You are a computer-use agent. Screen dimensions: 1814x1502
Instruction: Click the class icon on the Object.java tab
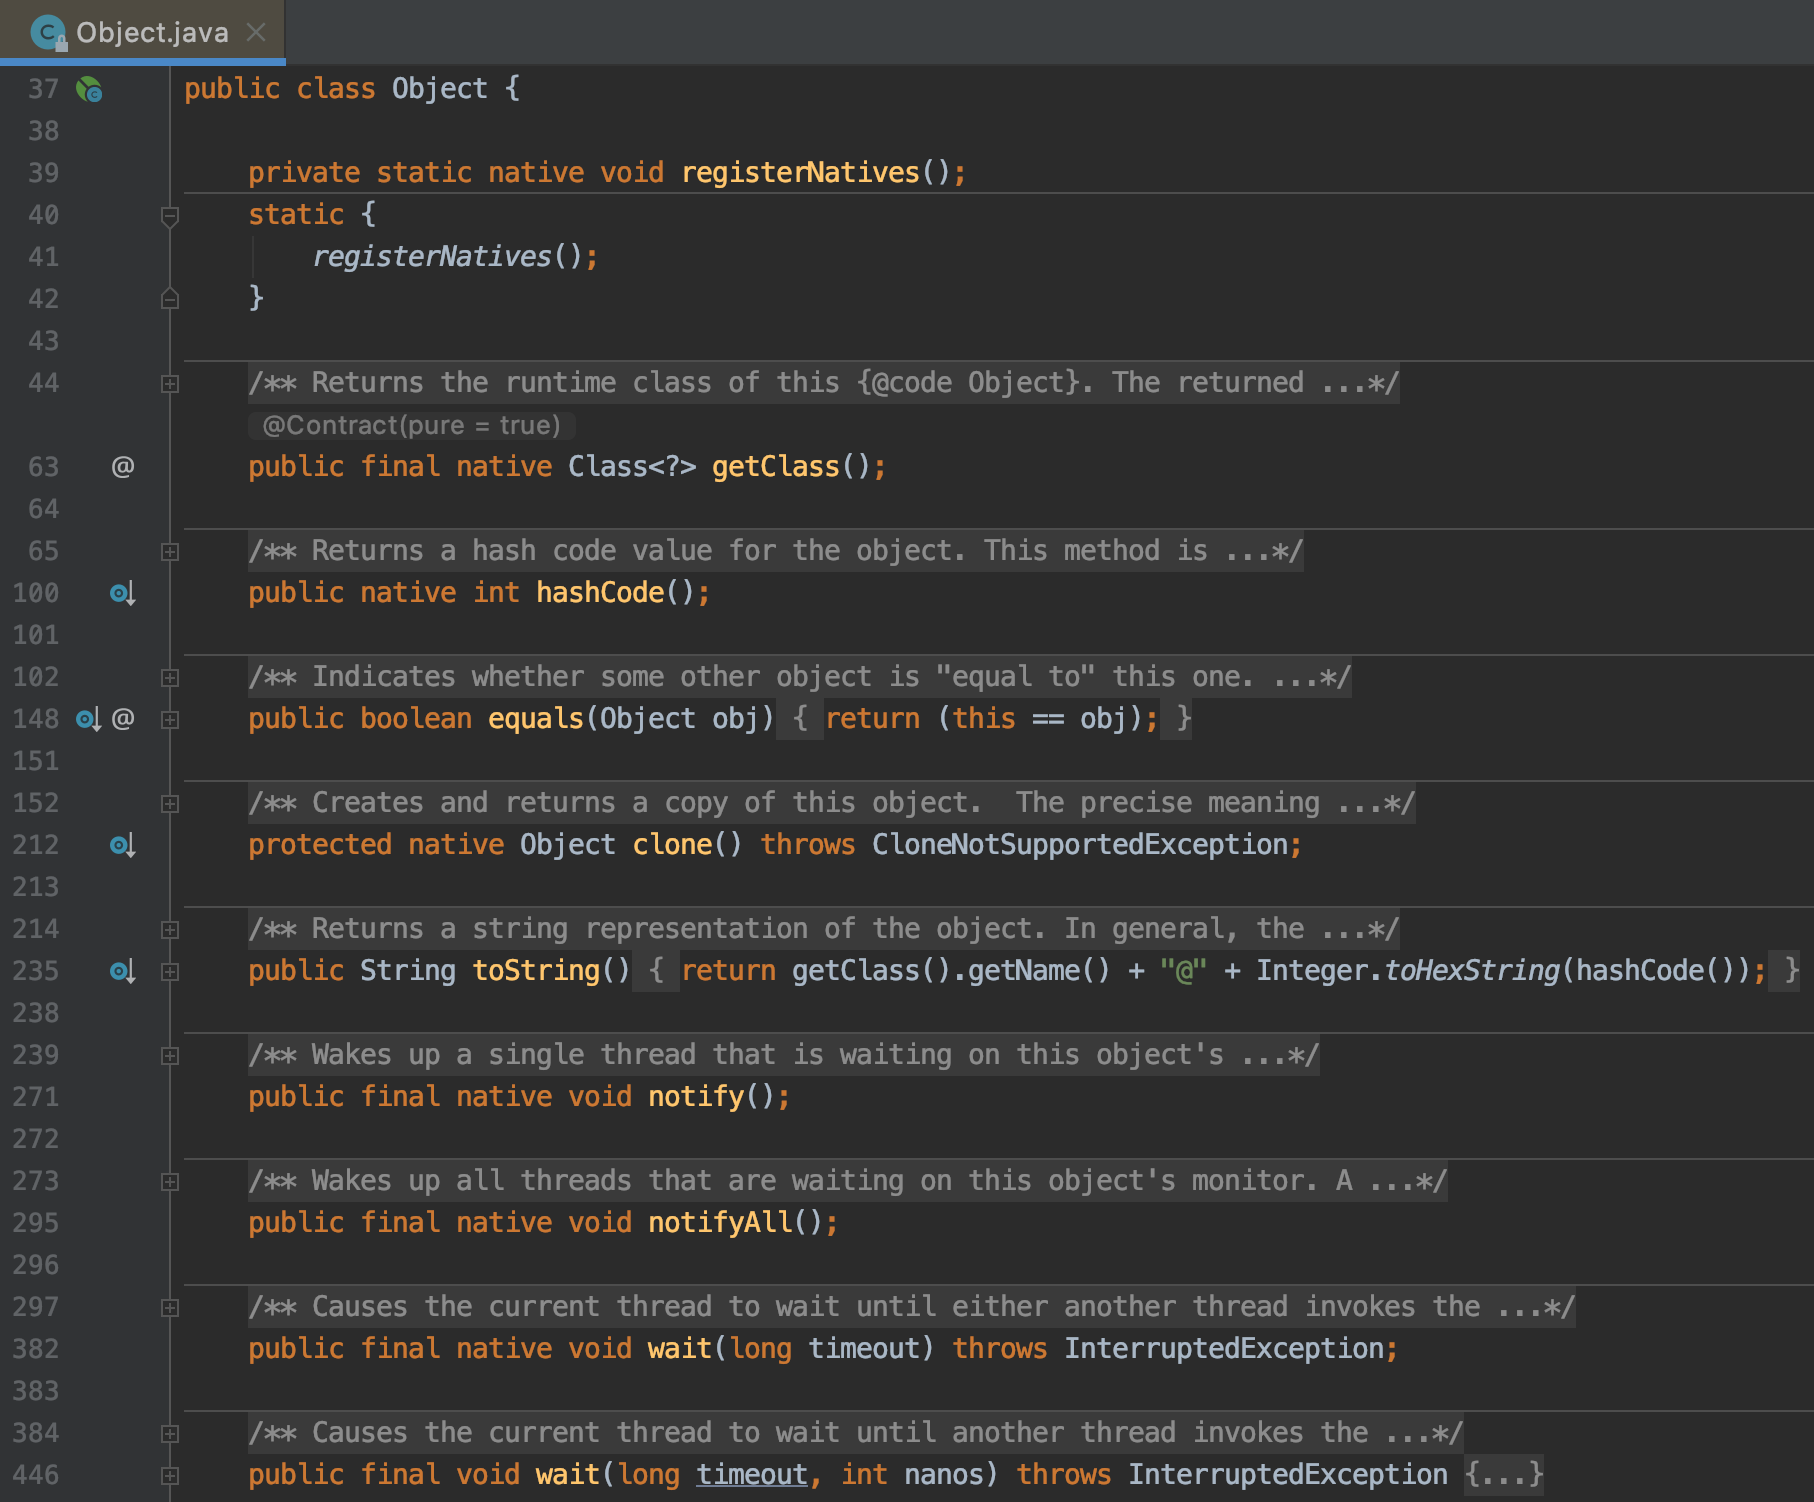coord(48,33)
